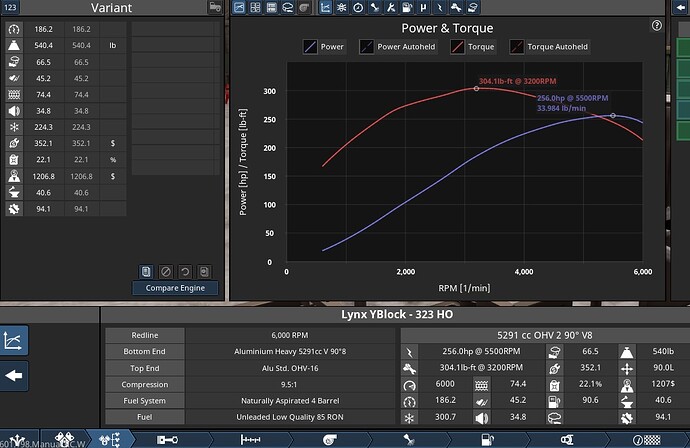Open the graphs view icon in top toolbar
The width and height of the screenshot is (690, 448).
(239, 7)
